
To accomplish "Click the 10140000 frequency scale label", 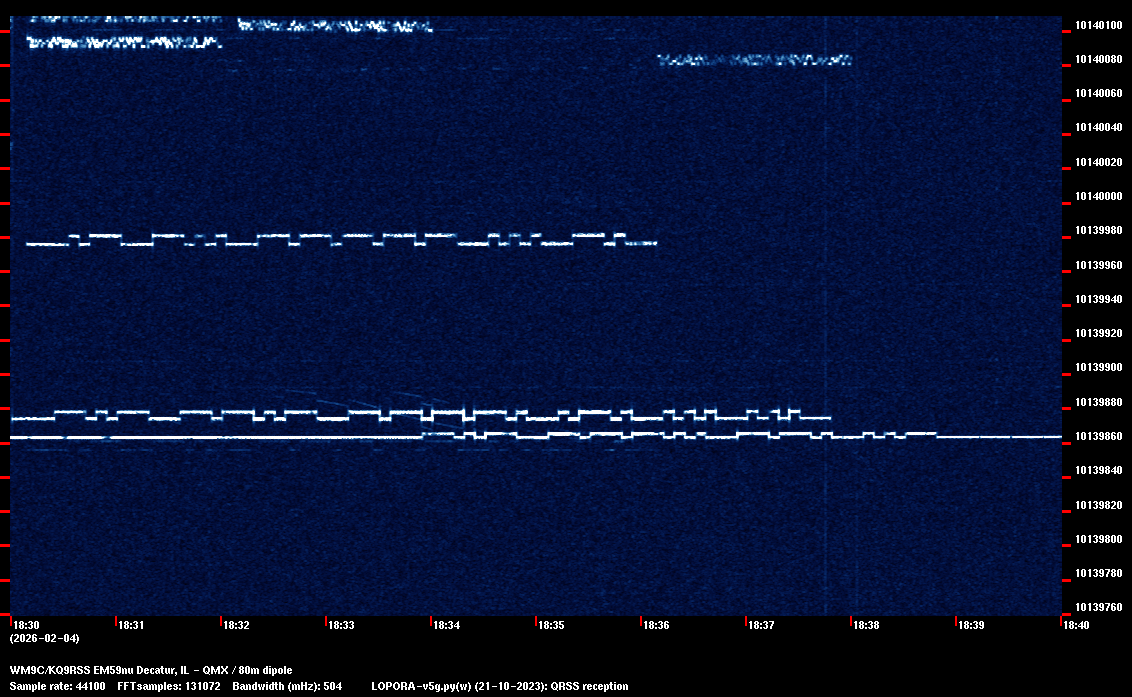I will (1097, 197).
